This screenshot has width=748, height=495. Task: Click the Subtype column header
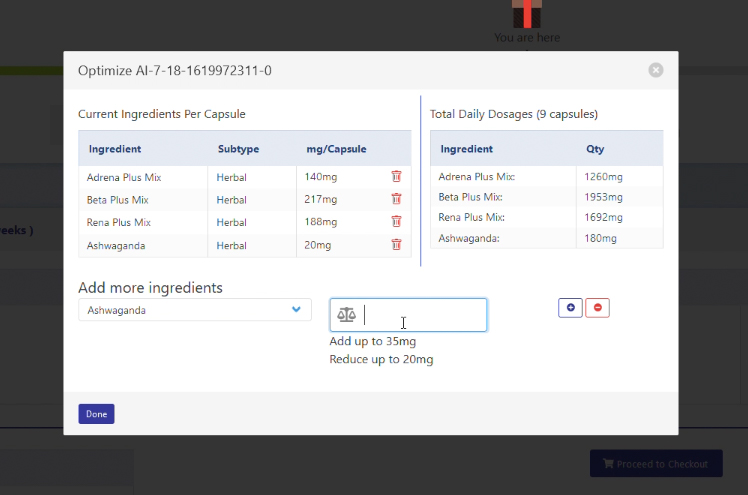click(238, 149)
